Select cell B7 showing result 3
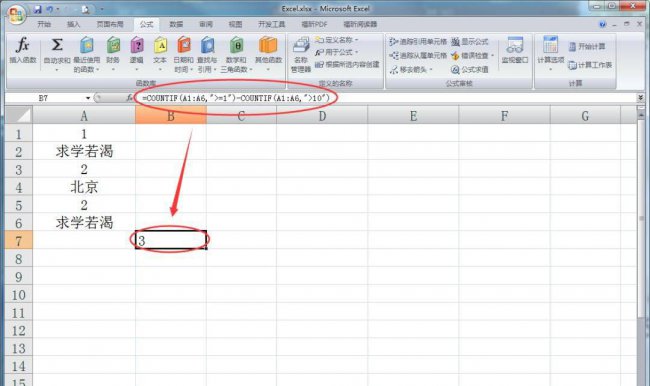 coord(171,240)
